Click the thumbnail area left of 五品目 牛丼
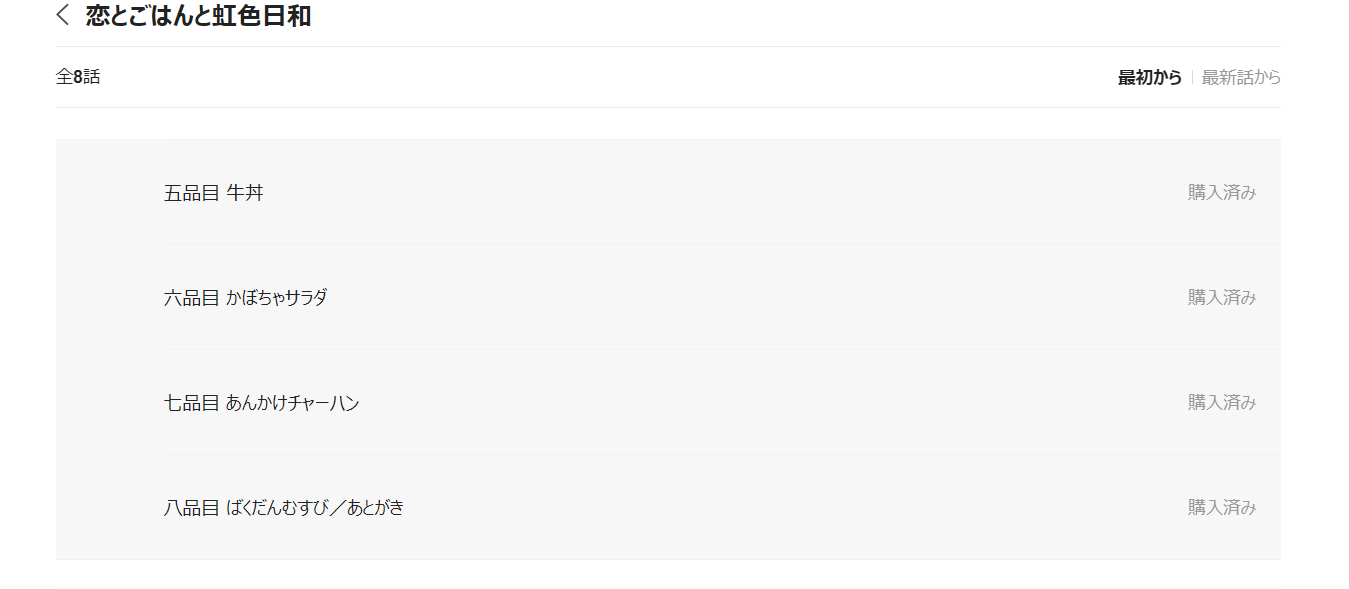Image resolution: width=1349 pixels, height=589 pixels. coord(110,193)
